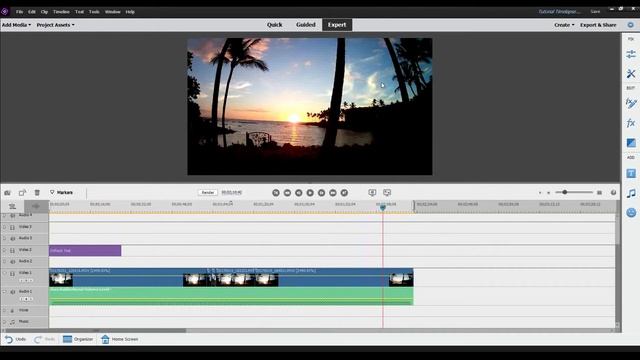
Task: Click the trash delete icon in timeline toolbar
Action: tap(37, 193)
